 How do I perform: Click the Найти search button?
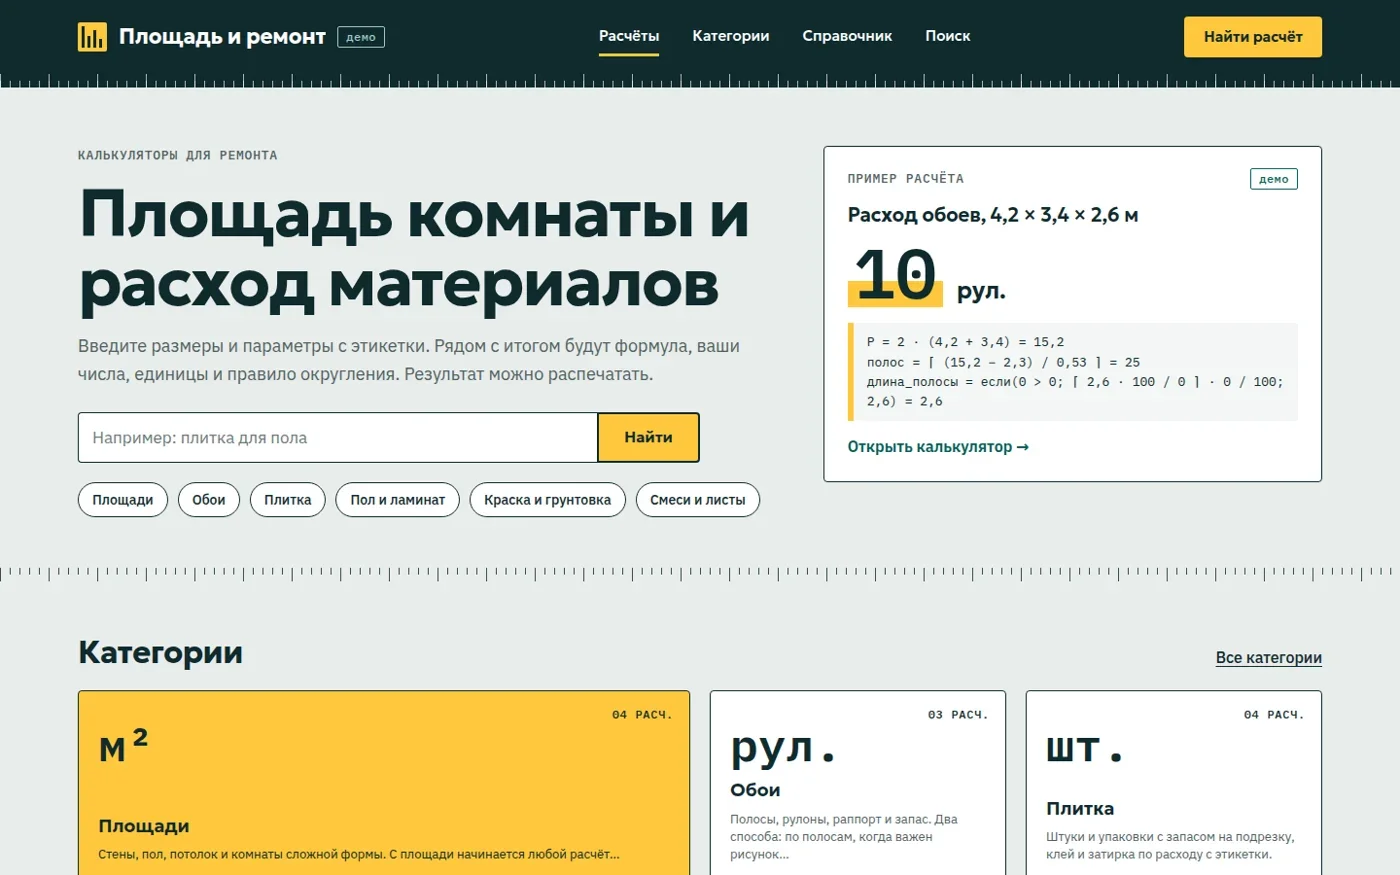(x=648, y=437)
